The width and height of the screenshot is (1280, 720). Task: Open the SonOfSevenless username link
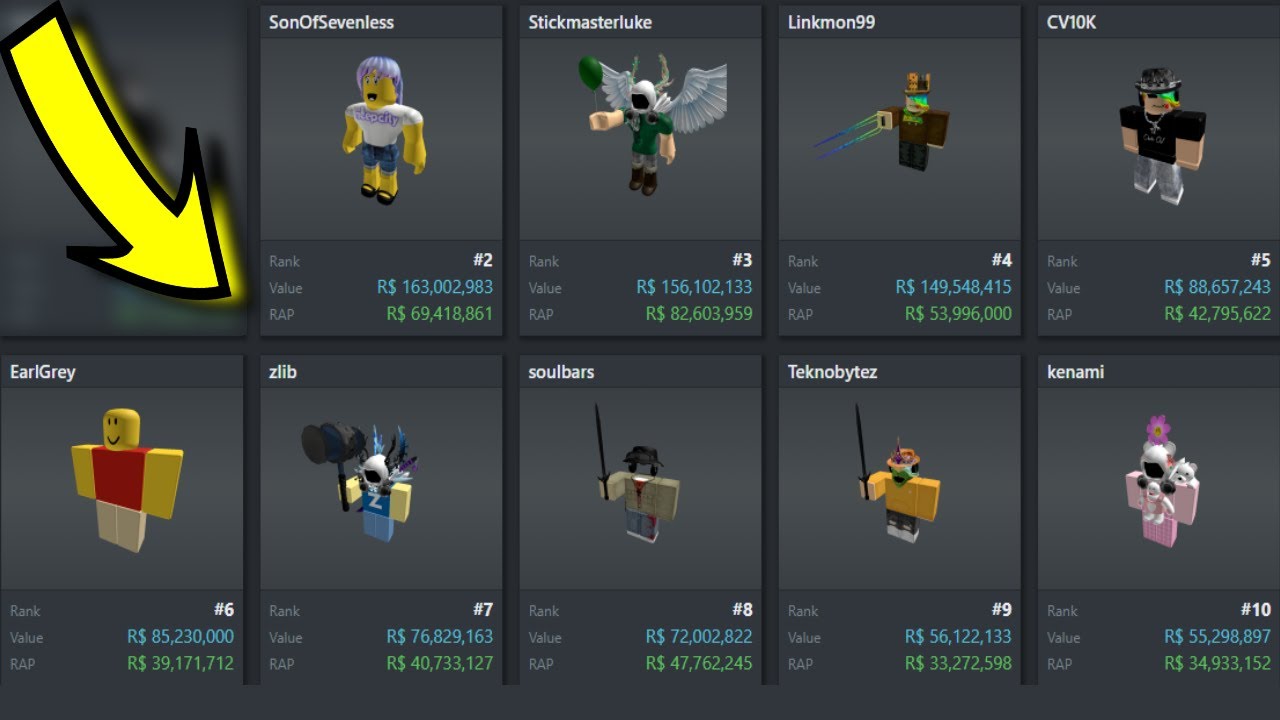[331, 22]
